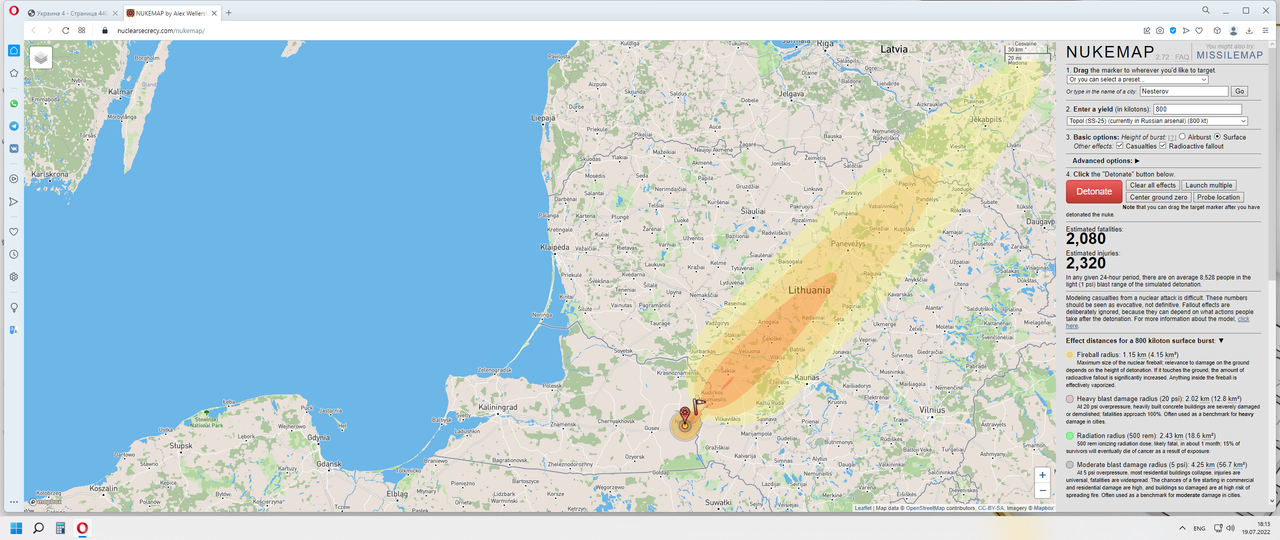This screenshot has width=1280, height=540.
Task: Open Windows taskbar search
Action: coord(38,527)
